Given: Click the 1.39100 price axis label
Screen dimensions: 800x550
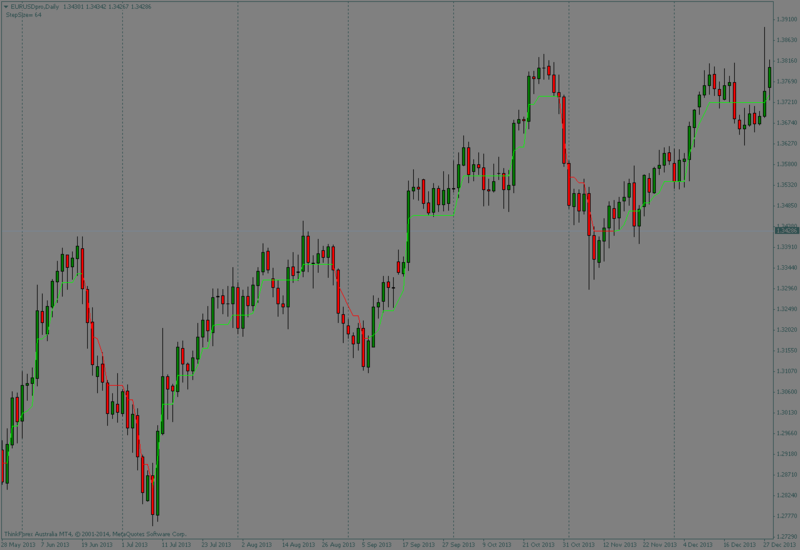Looking at the screenshot, I should tap(785, 19).
